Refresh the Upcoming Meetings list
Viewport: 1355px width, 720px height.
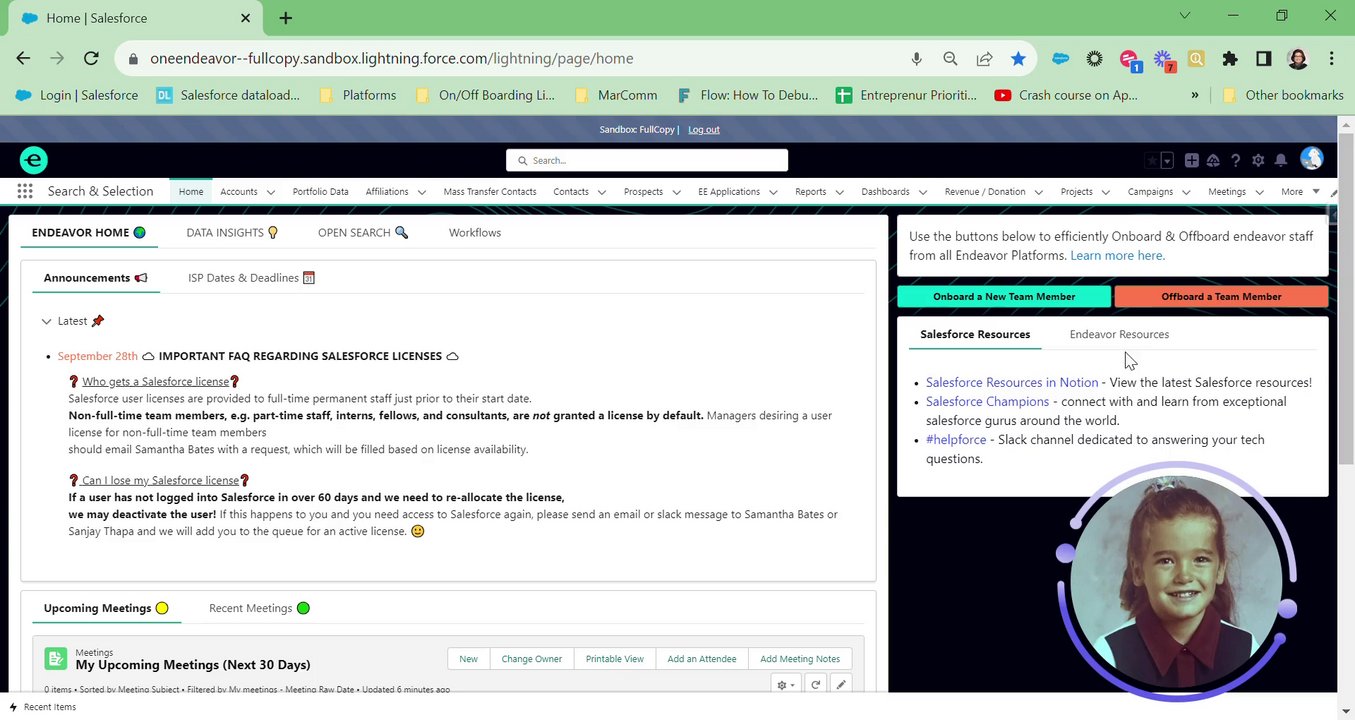(x=816, y=685)
